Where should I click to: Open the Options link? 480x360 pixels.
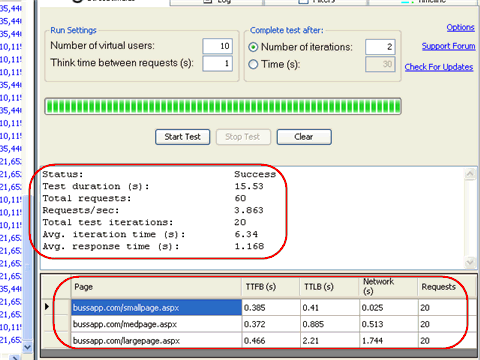(x=460, y=27)
